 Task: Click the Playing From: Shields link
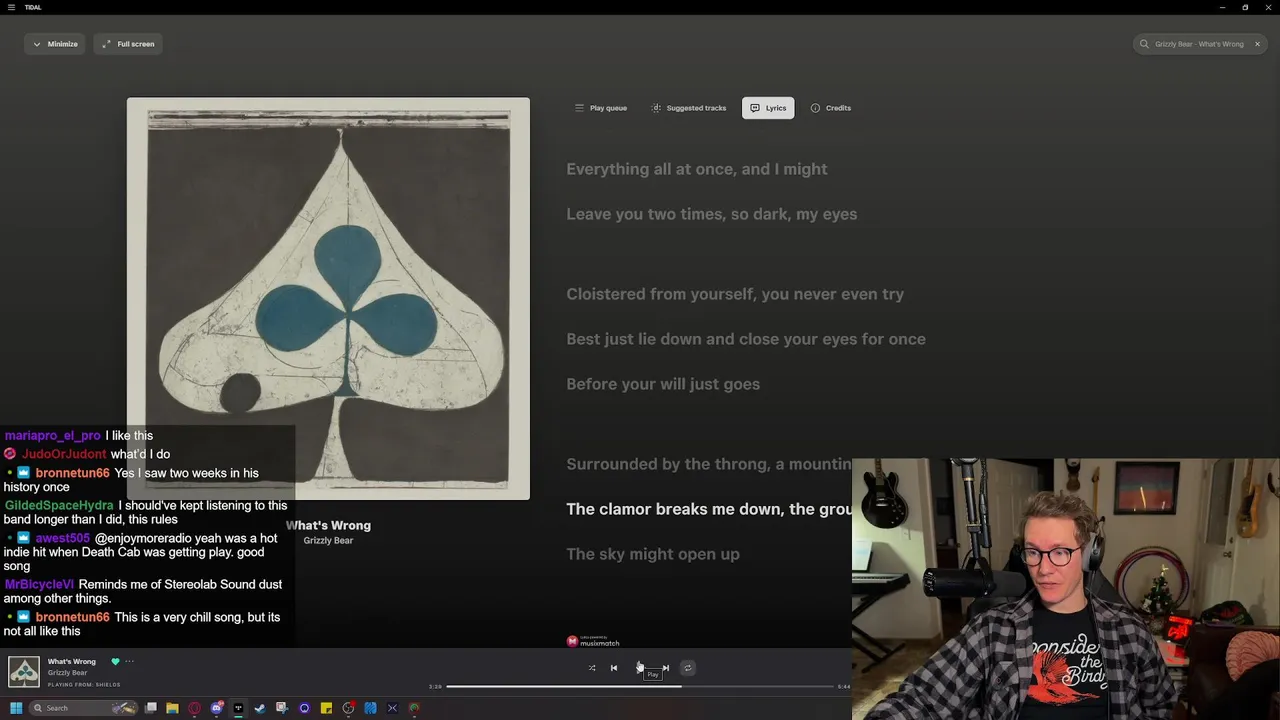pos(84,685)
